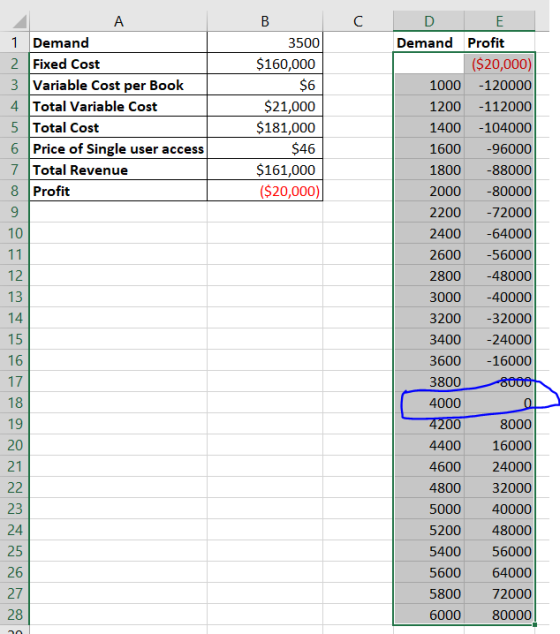Select profit value 32000
Screen dimensions: 560x634
500,488
